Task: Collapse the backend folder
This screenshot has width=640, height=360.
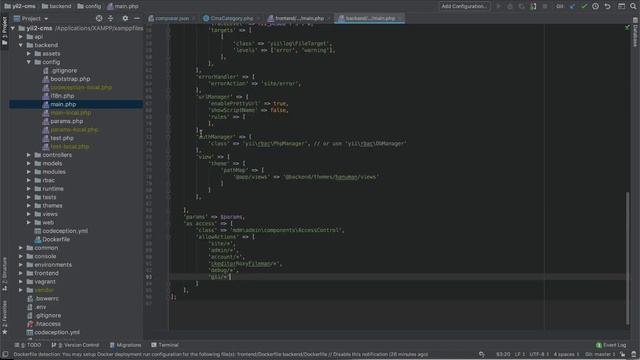Action: (x=21, y=45)
